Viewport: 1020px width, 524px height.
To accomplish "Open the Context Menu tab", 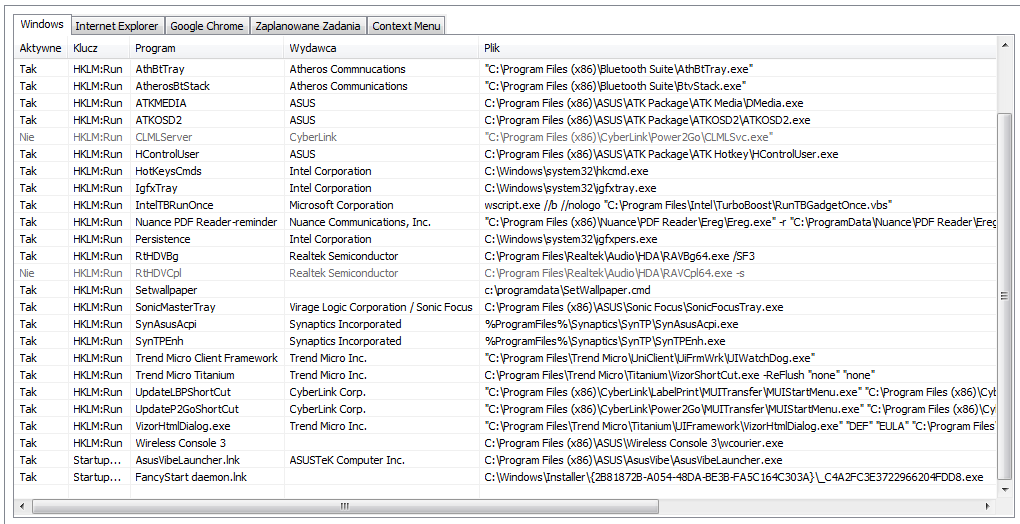I will pos(406,26).
